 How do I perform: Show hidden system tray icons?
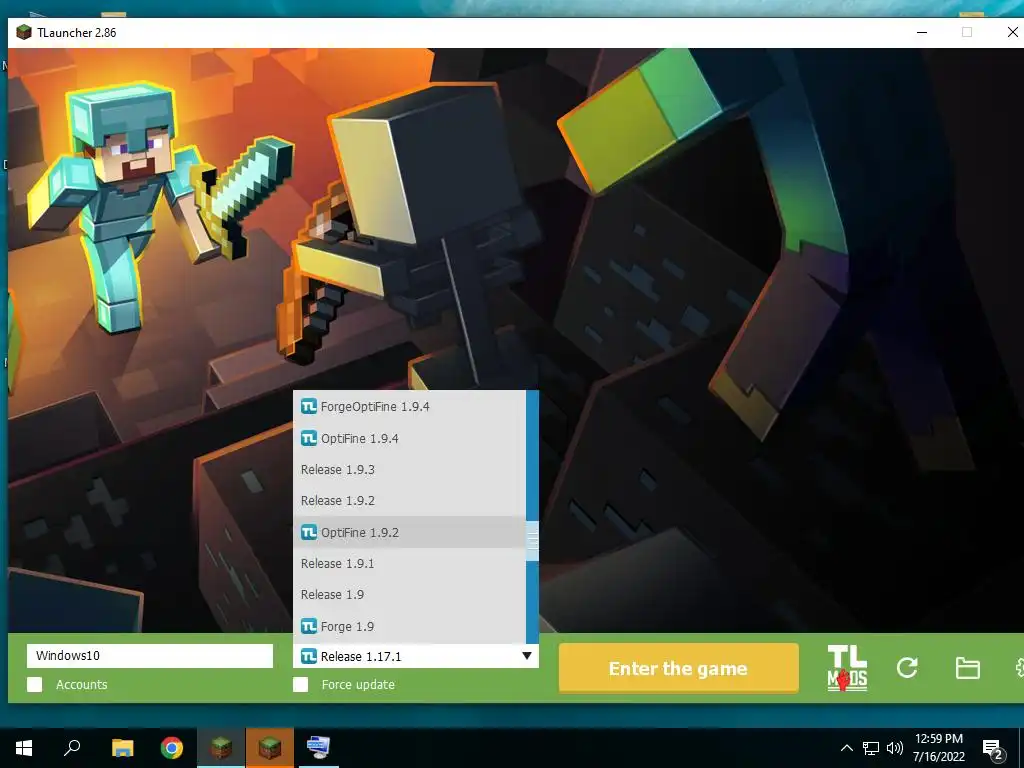tap(846, 748)
